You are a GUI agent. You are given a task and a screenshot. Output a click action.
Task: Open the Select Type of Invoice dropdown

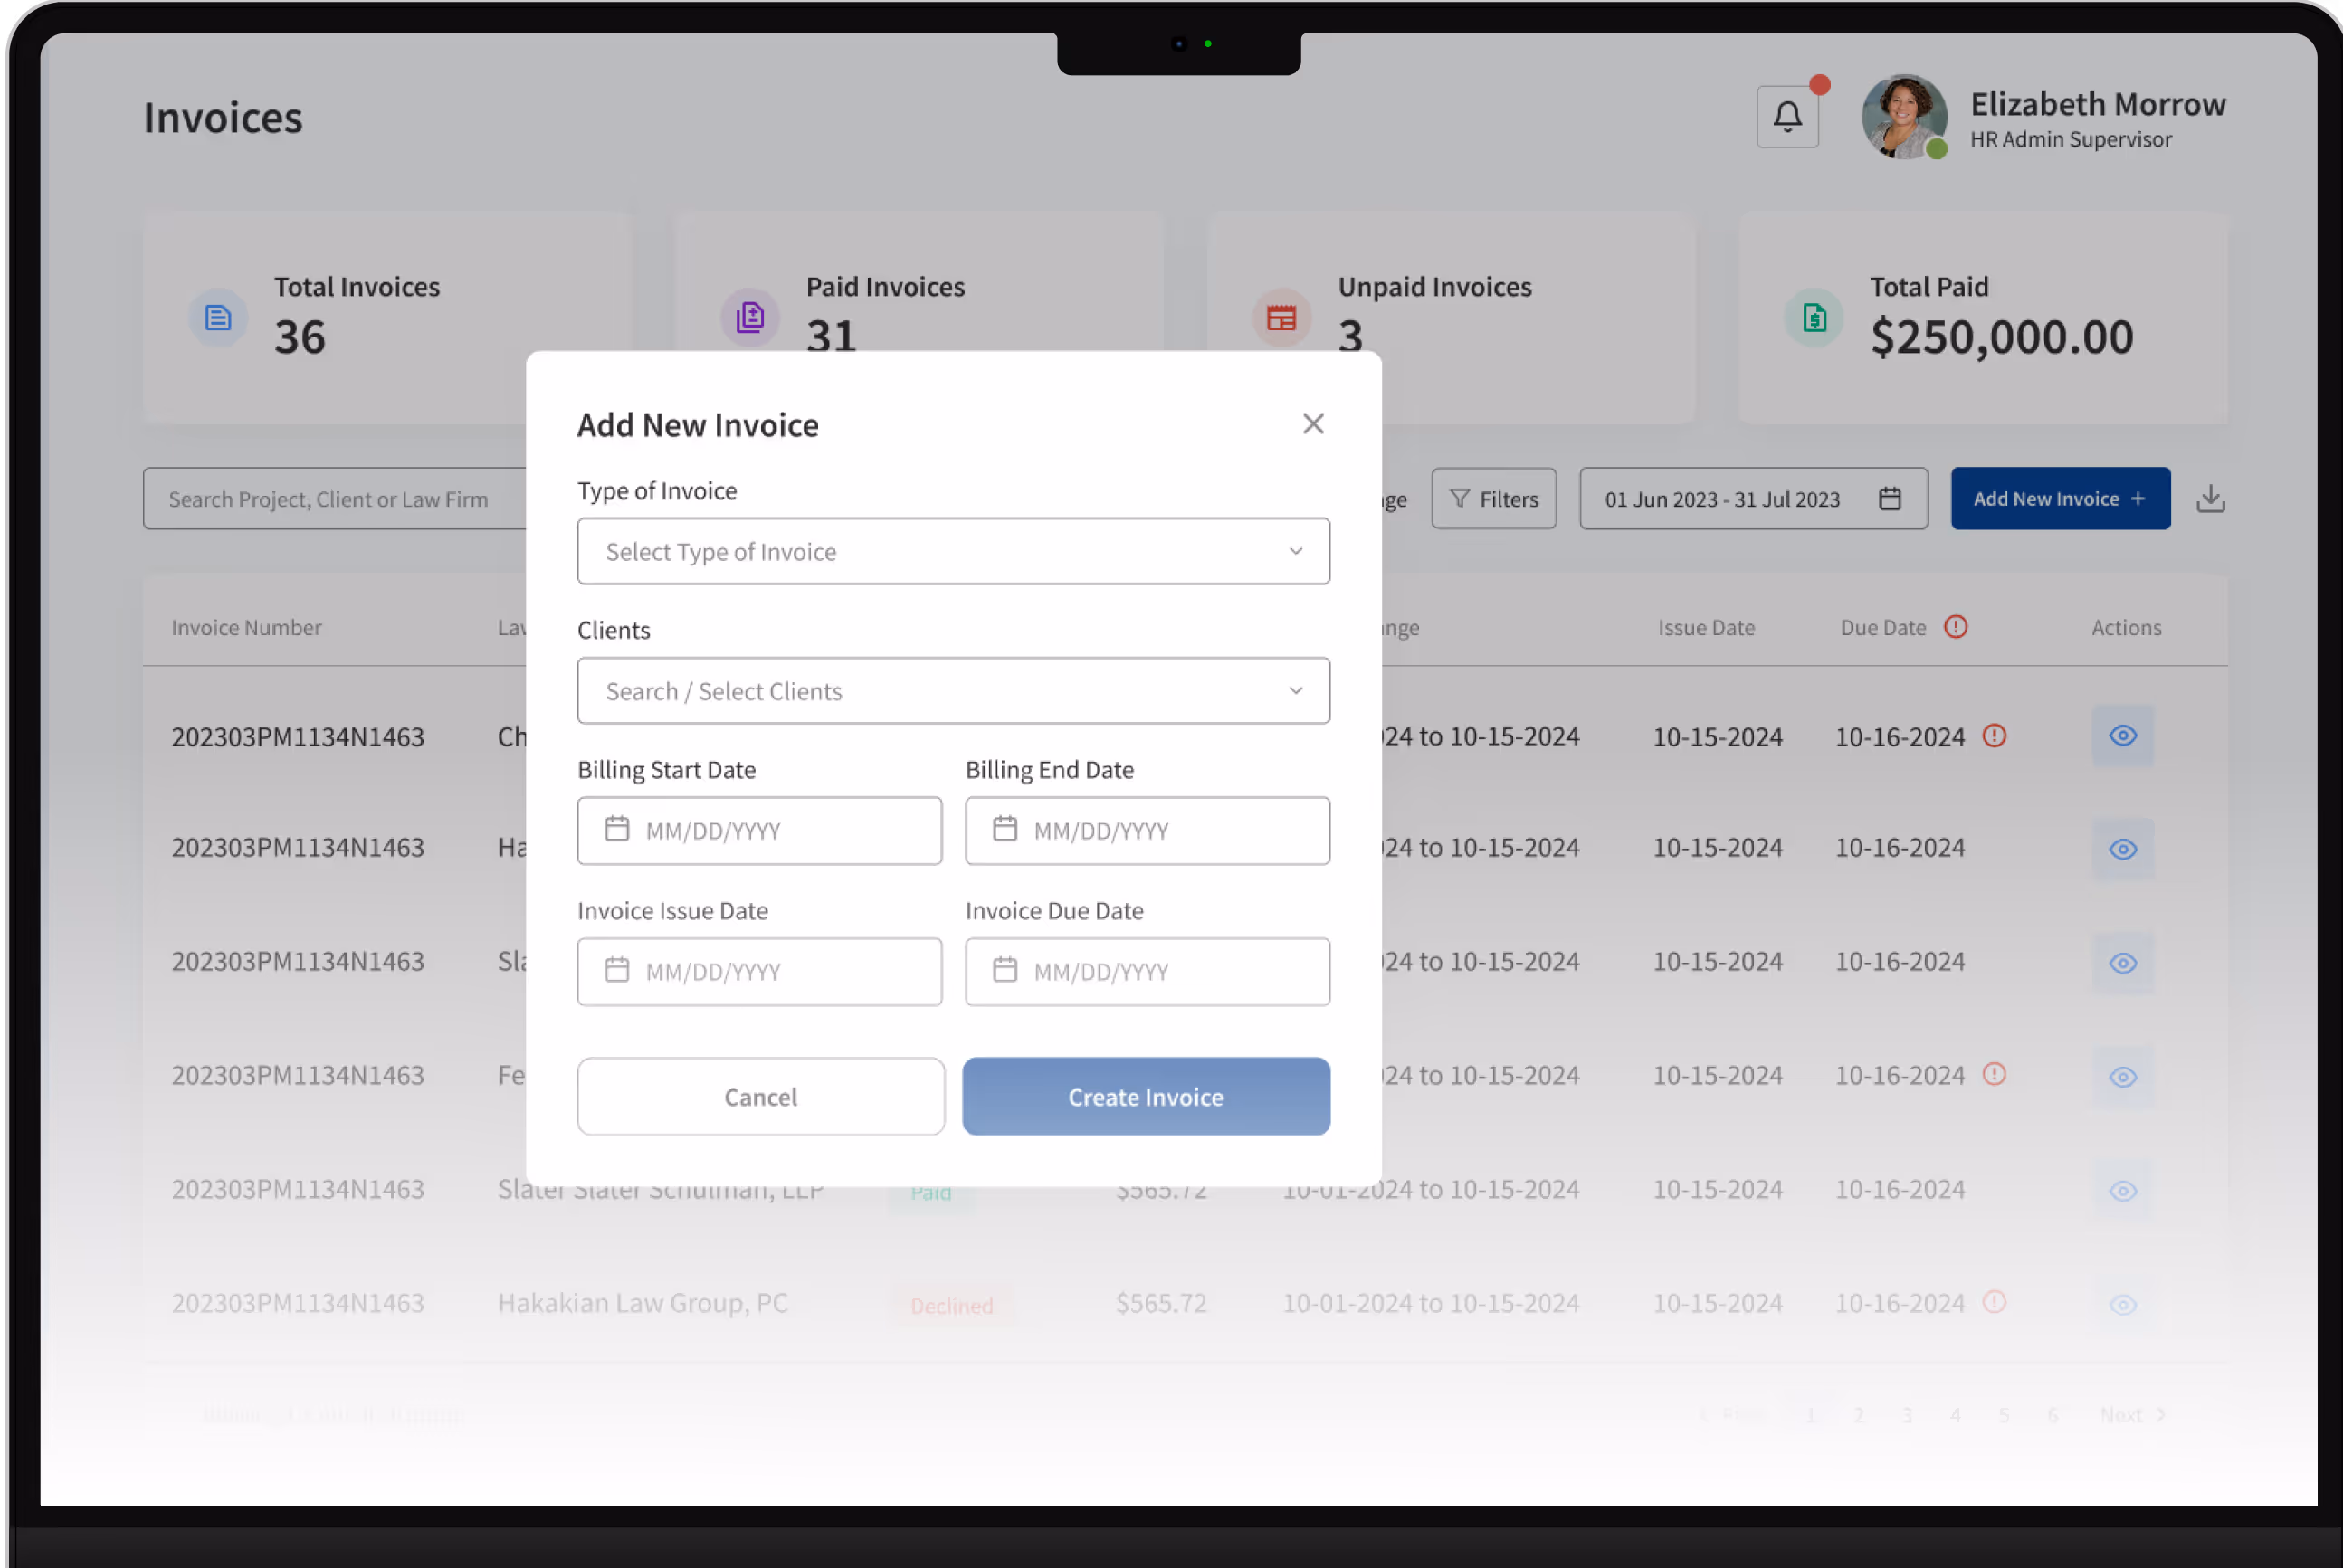(x=953, y=551)
